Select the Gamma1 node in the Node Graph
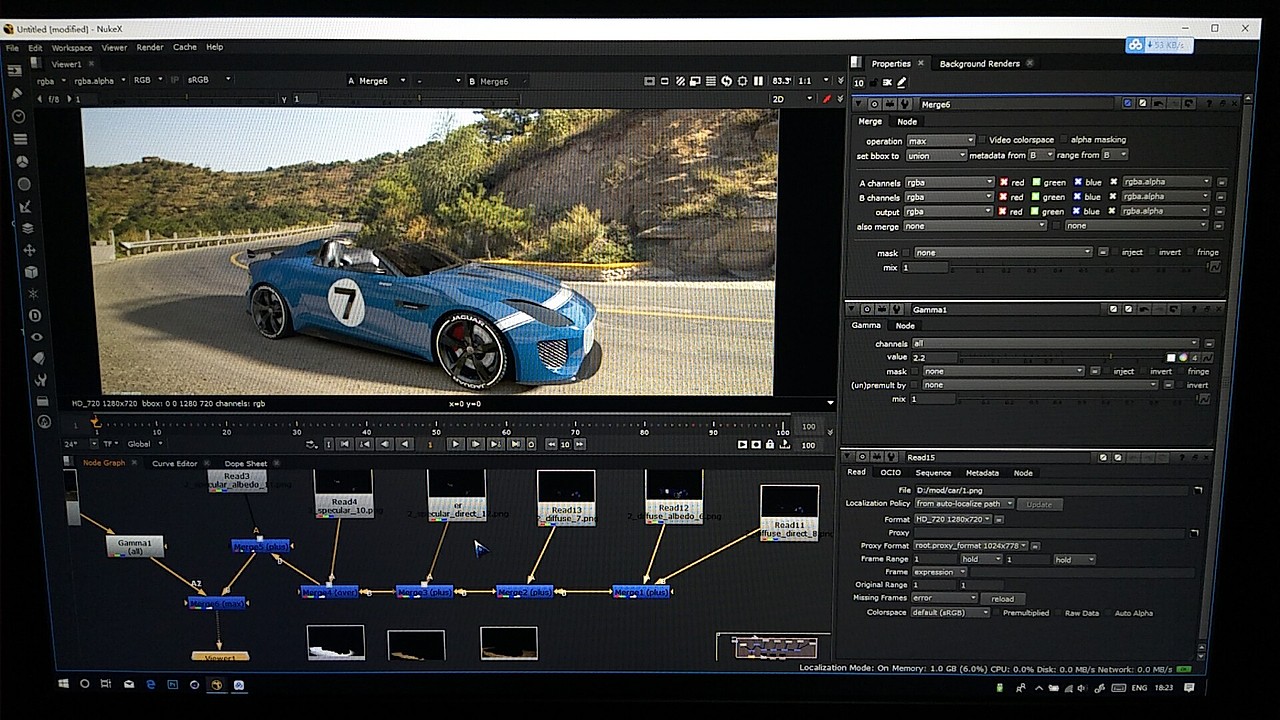Viewport: 1280px width, 720px height. click(135, 546)
